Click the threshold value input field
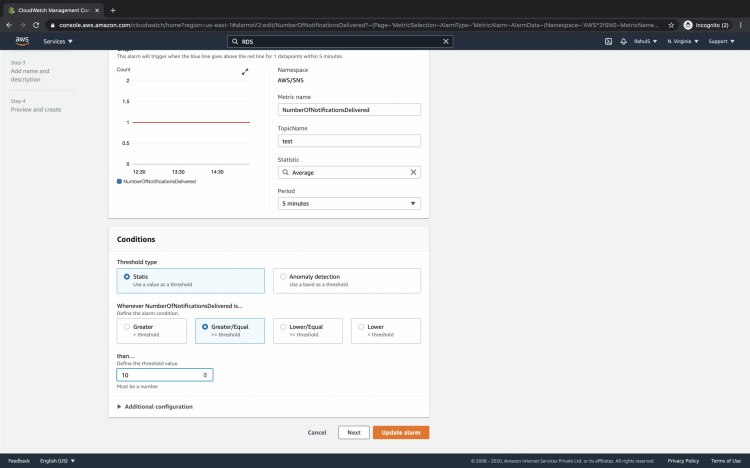Image resolution: width=750 pixels, height=468 pixels. pyautogui.click(x=160, y=375)
